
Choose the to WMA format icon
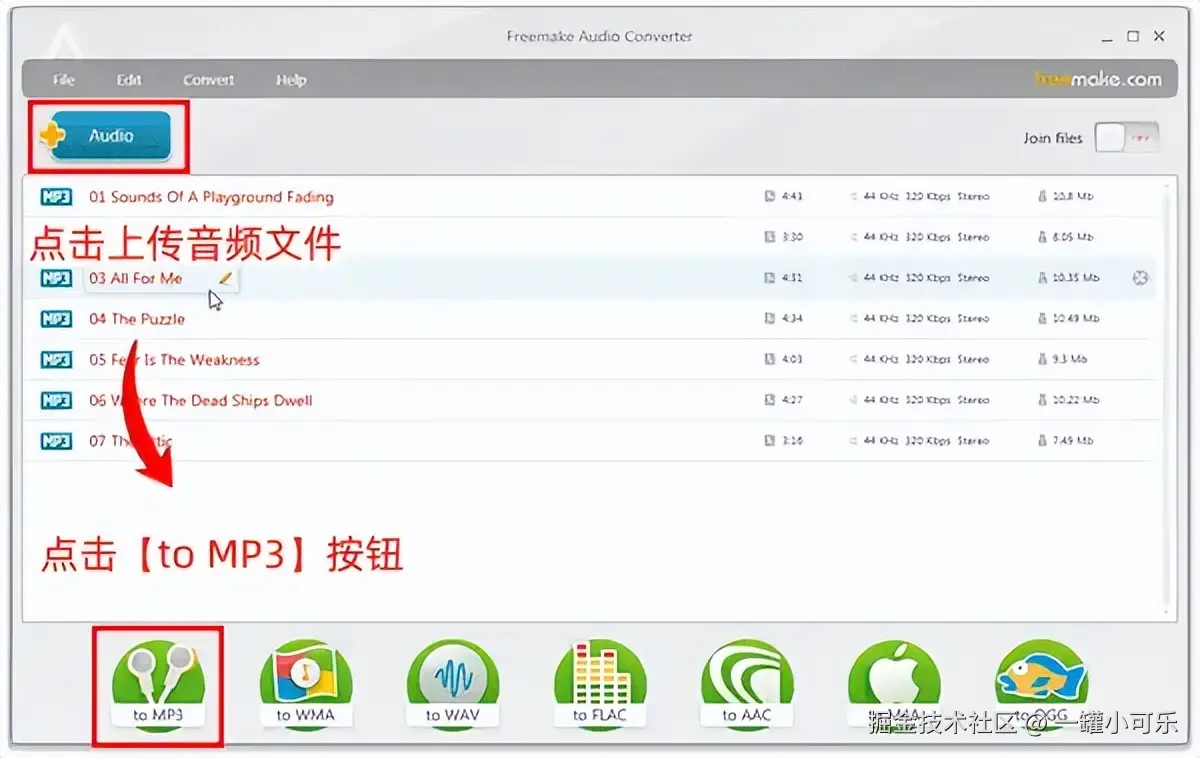click(306, 685)
